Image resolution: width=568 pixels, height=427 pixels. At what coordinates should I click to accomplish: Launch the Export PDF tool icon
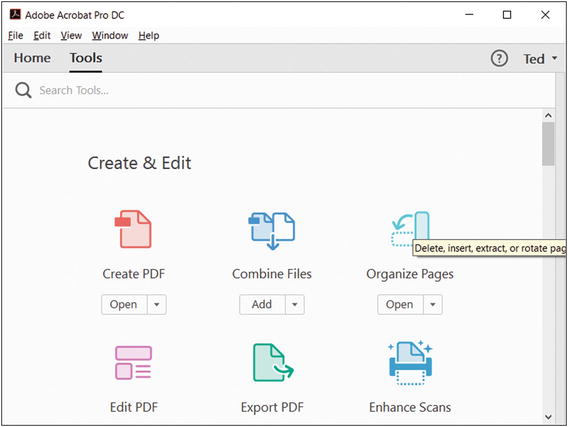[x=273, y=363]
